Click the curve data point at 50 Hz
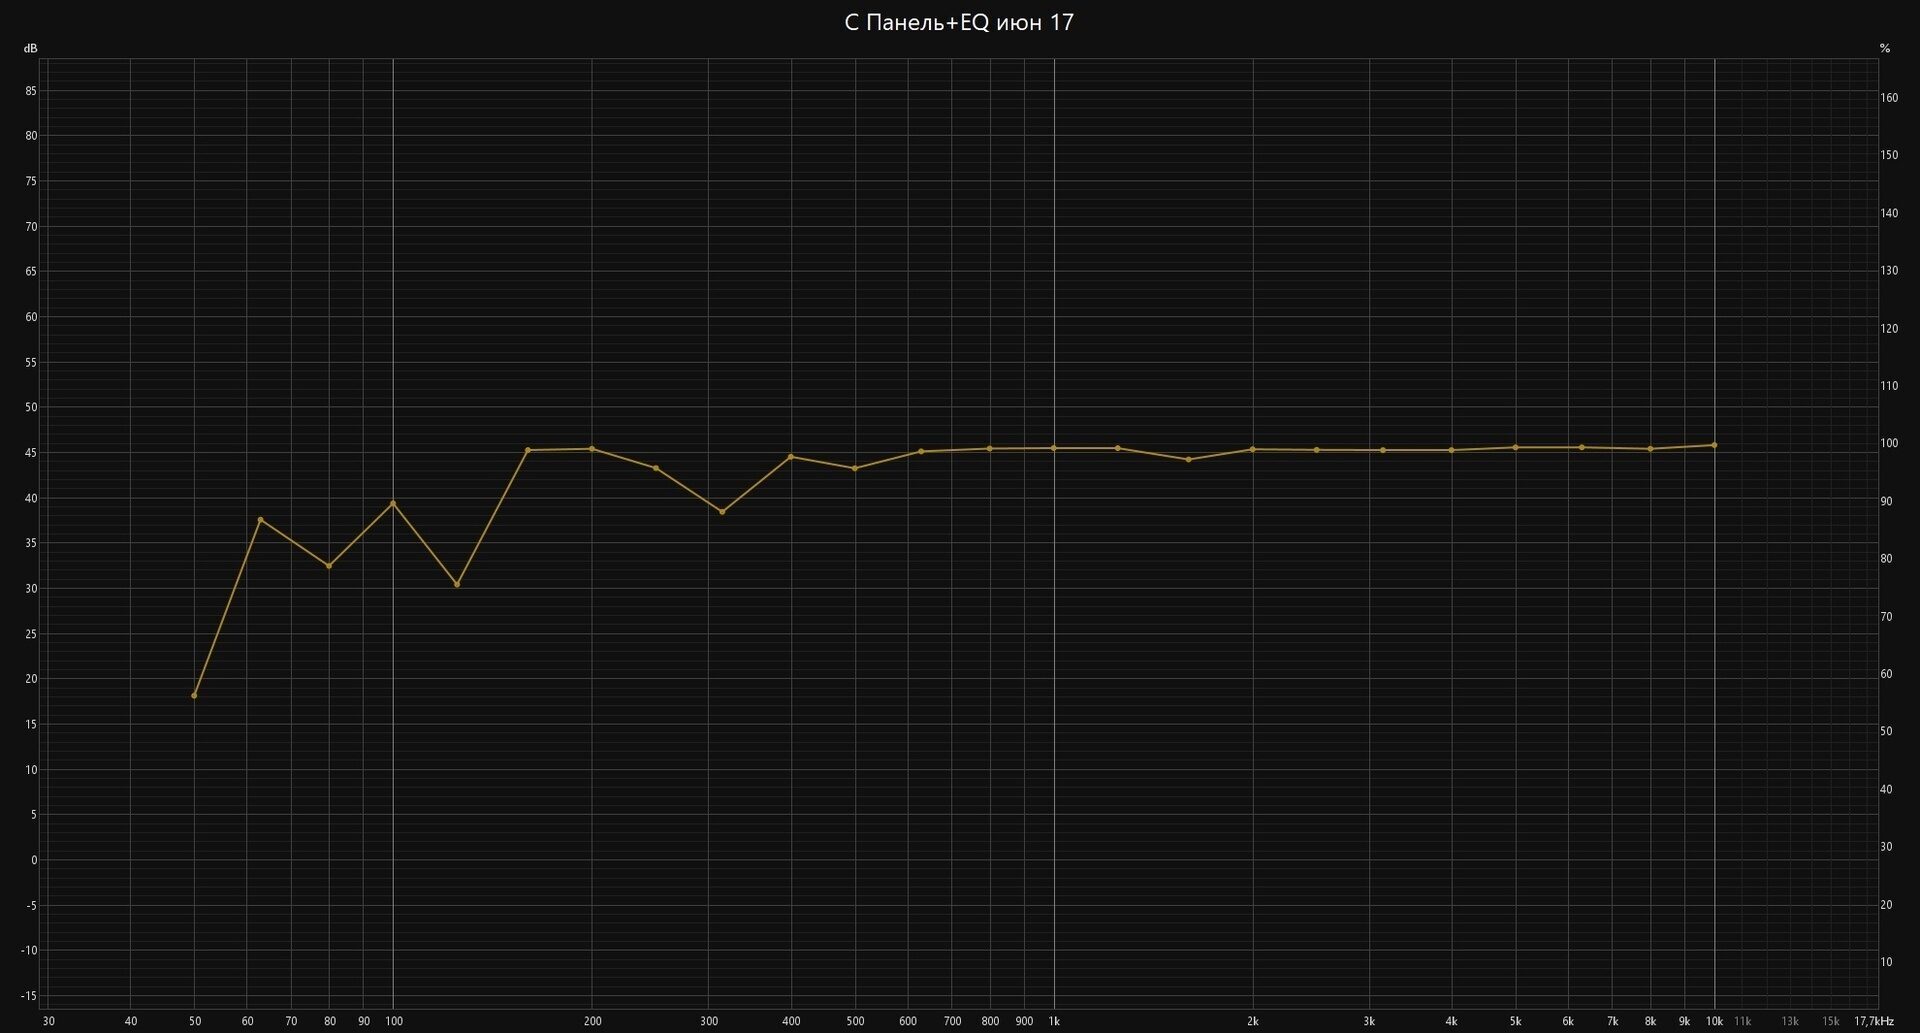 194,695
